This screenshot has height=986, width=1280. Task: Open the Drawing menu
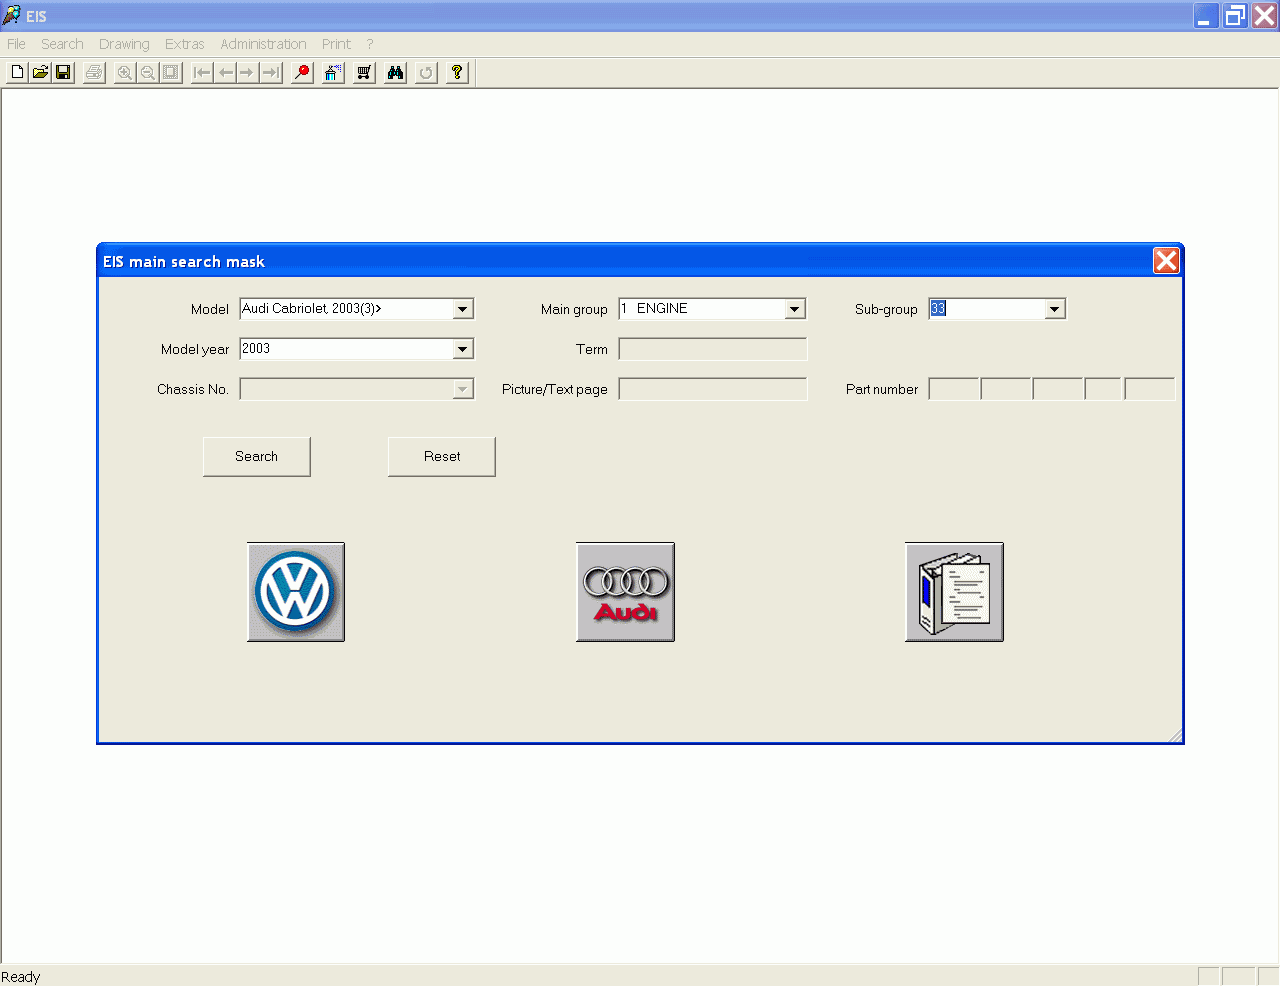pos(124,44)
